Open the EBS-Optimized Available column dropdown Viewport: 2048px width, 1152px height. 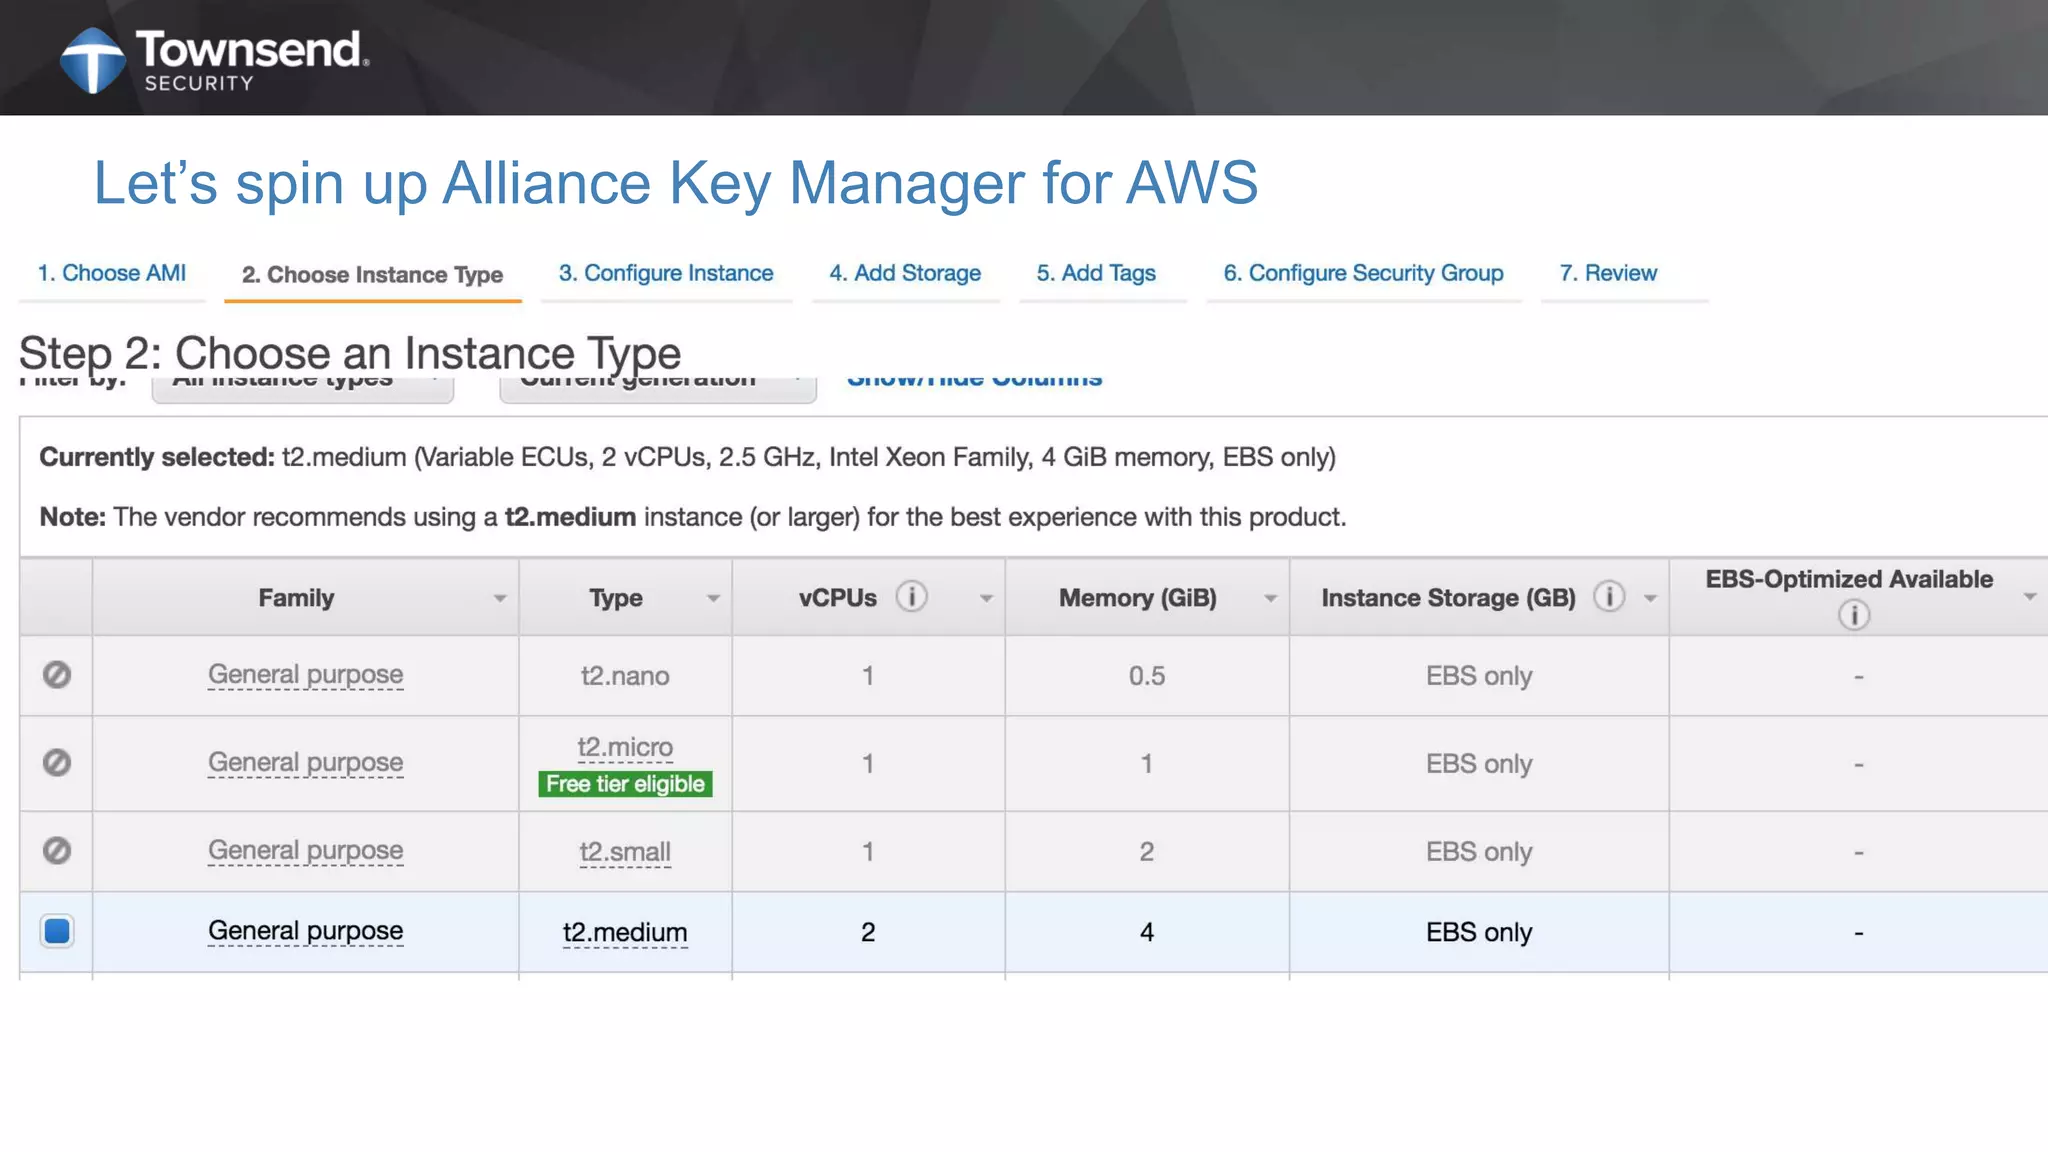(2030, 597)
